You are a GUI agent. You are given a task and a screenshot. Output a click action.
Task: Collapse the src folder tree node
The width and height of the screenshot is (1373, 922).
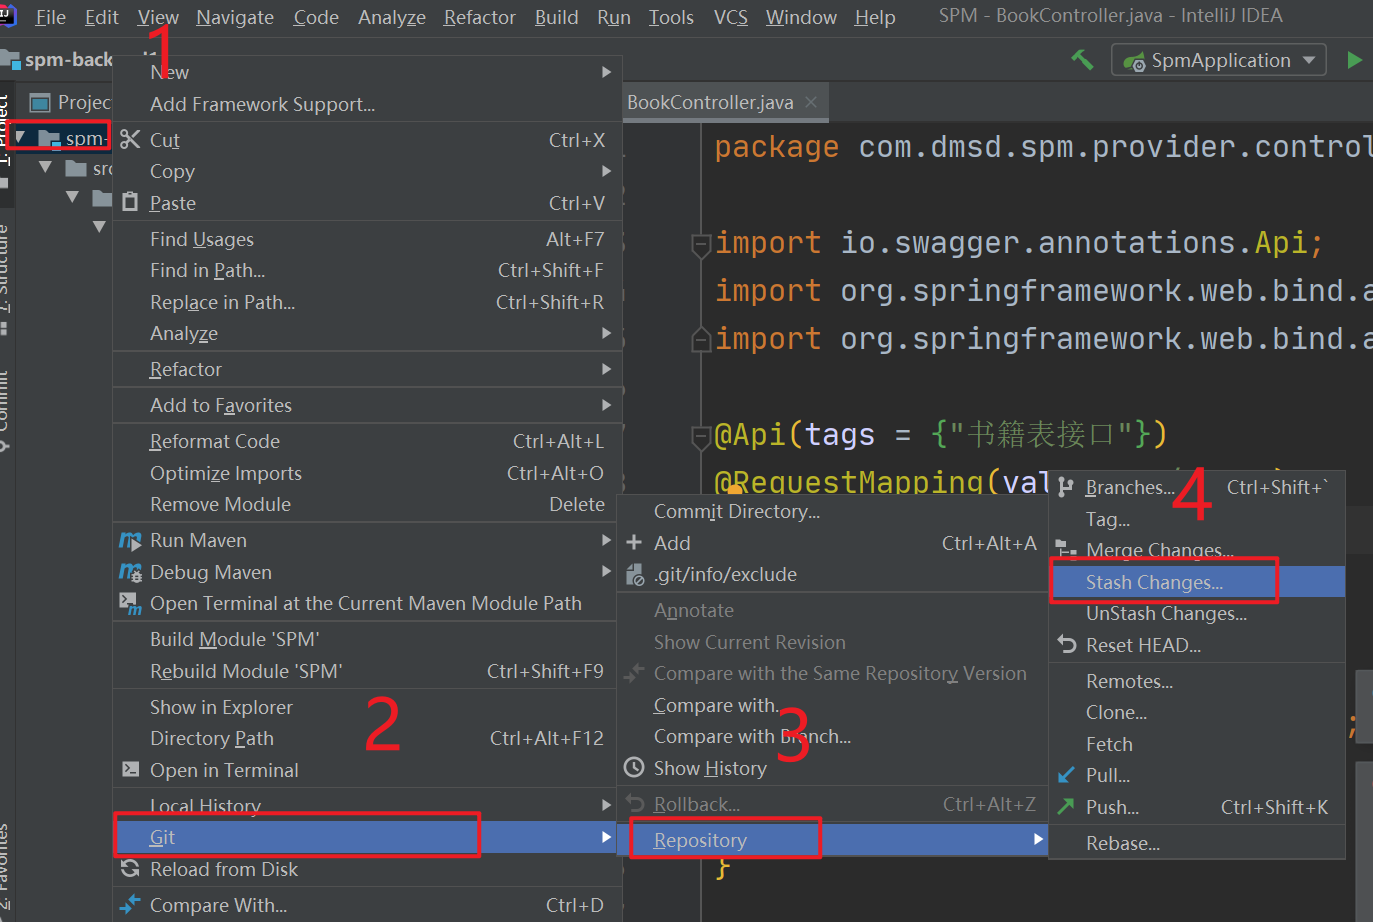click(46, 168)
